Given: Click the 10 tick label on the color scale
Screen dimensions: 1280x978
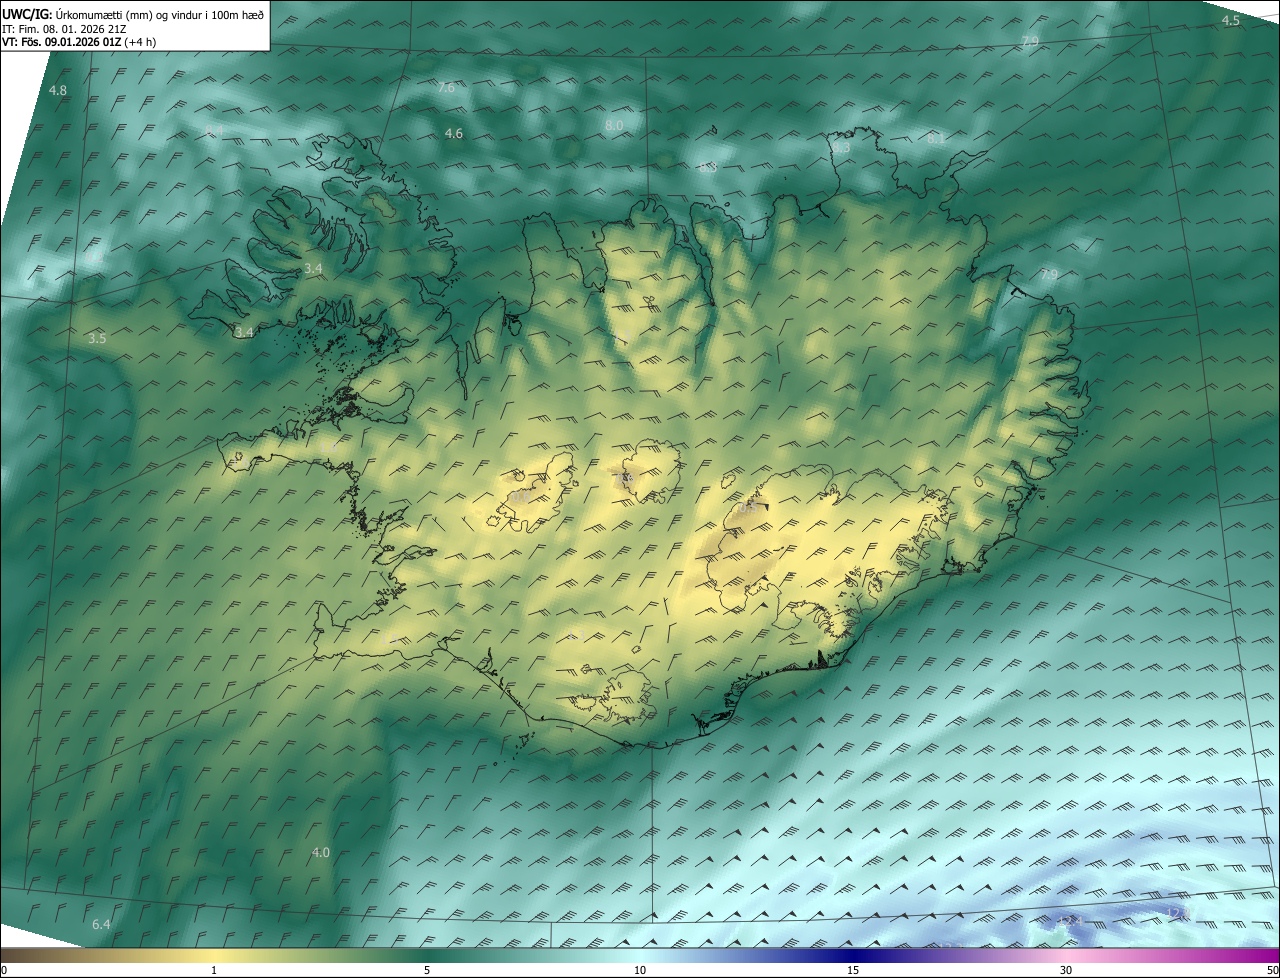Looking at the screenshot, I should click(x=640, y=971).
